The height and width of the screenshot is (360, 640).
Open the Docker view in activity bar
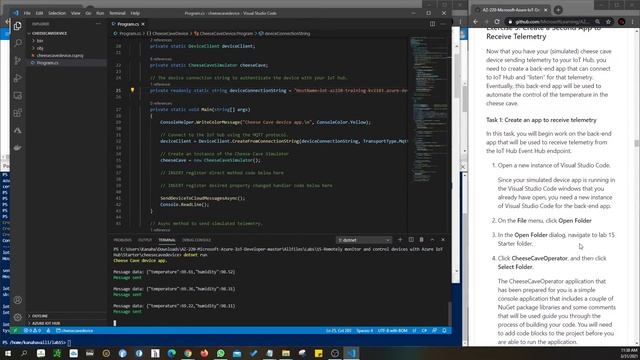point(18,148)
